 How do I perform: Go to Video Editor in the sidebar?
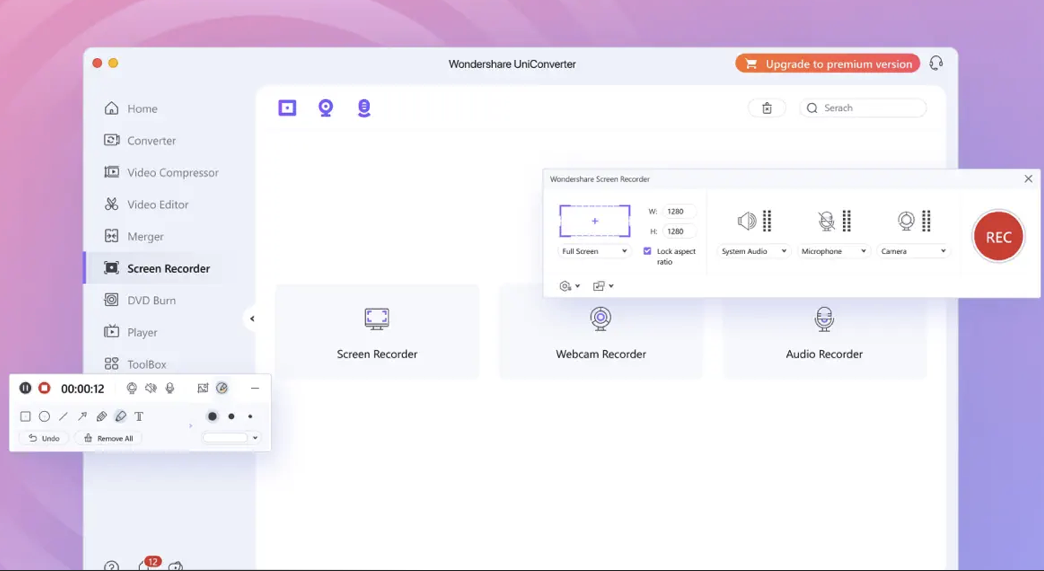[x=147, y=204]
